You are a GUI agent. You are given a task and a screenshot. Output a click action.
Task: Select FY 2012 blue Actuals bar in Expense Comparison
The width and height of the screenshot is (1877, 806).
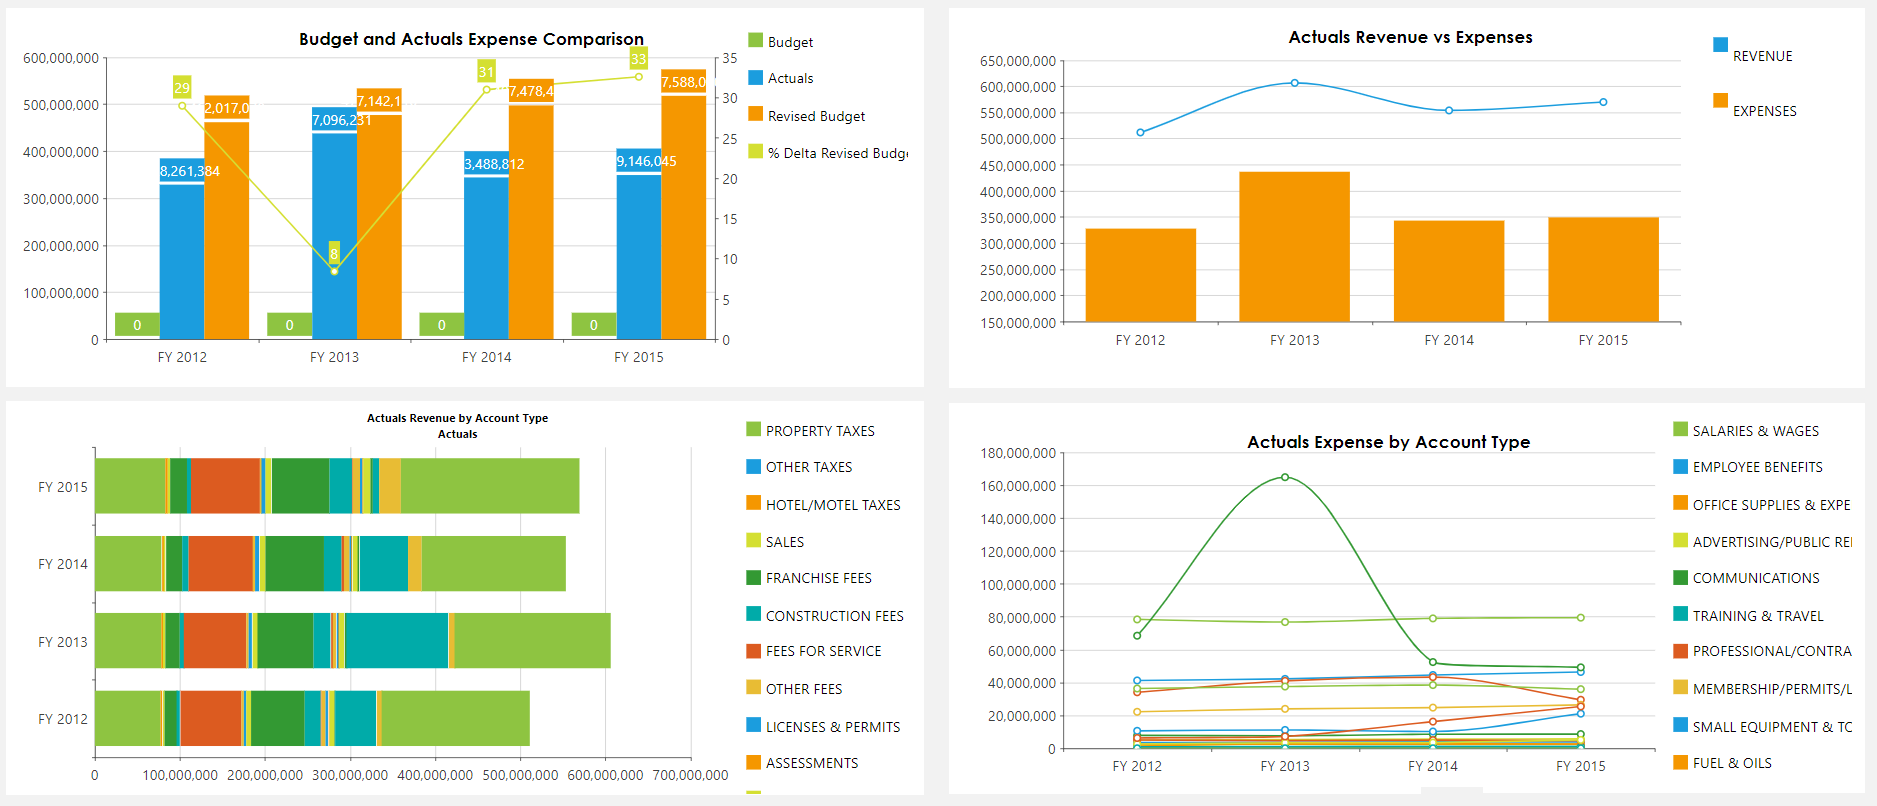[x=182, y=249]
